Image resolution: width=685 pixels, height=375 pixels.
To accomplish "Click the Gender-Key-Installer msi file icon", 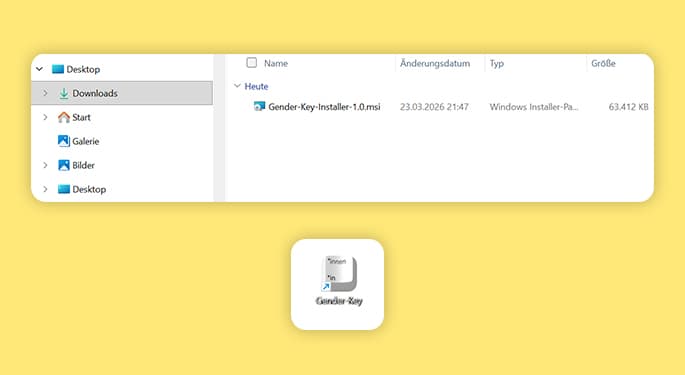I will coord(259,106).
